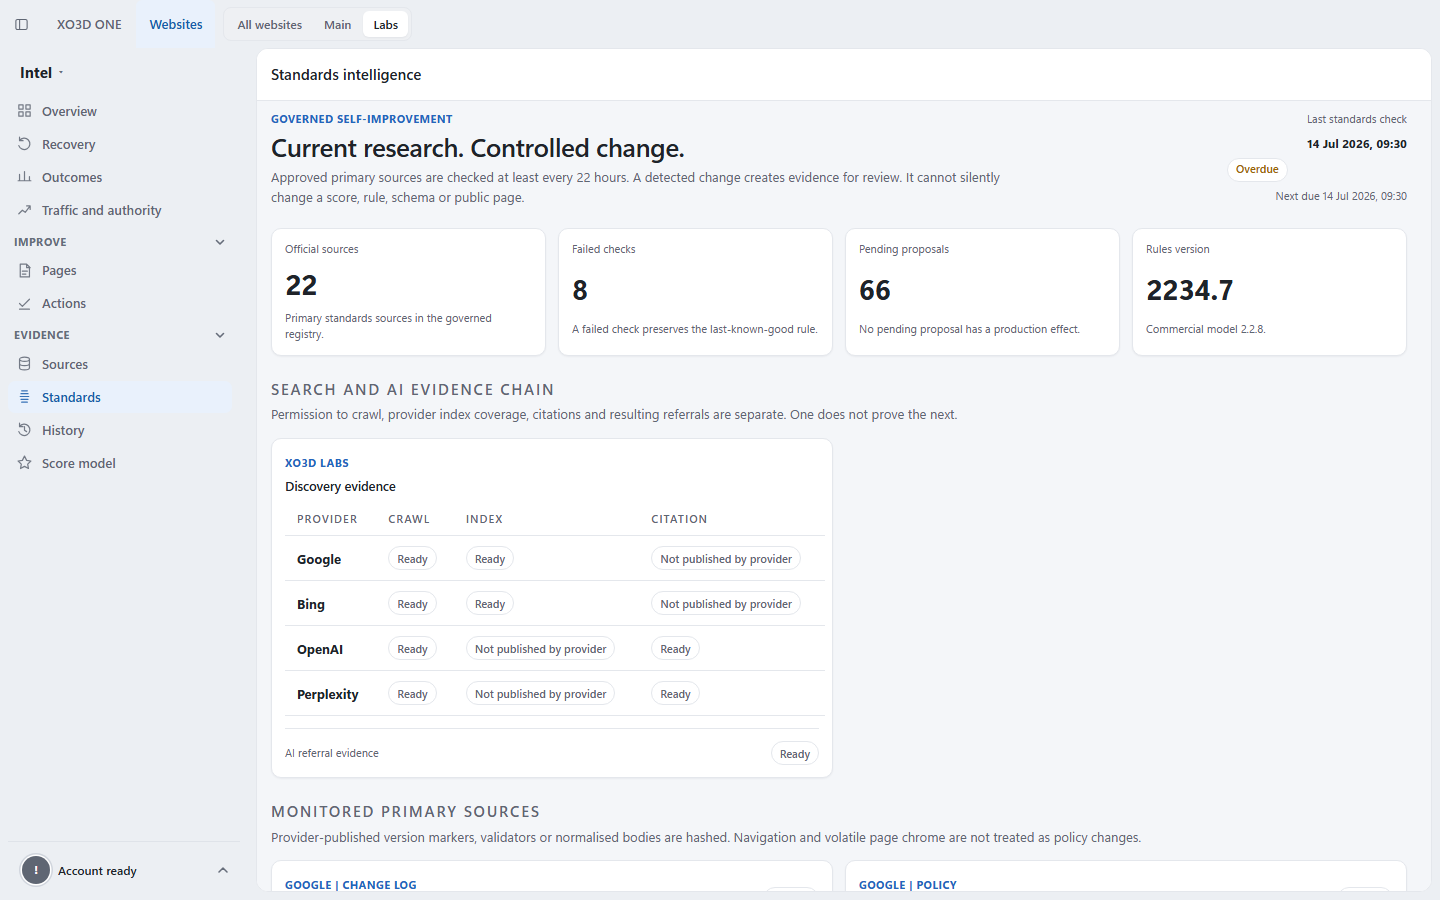Click the Traffic and authority trend icon

[24, 210]
